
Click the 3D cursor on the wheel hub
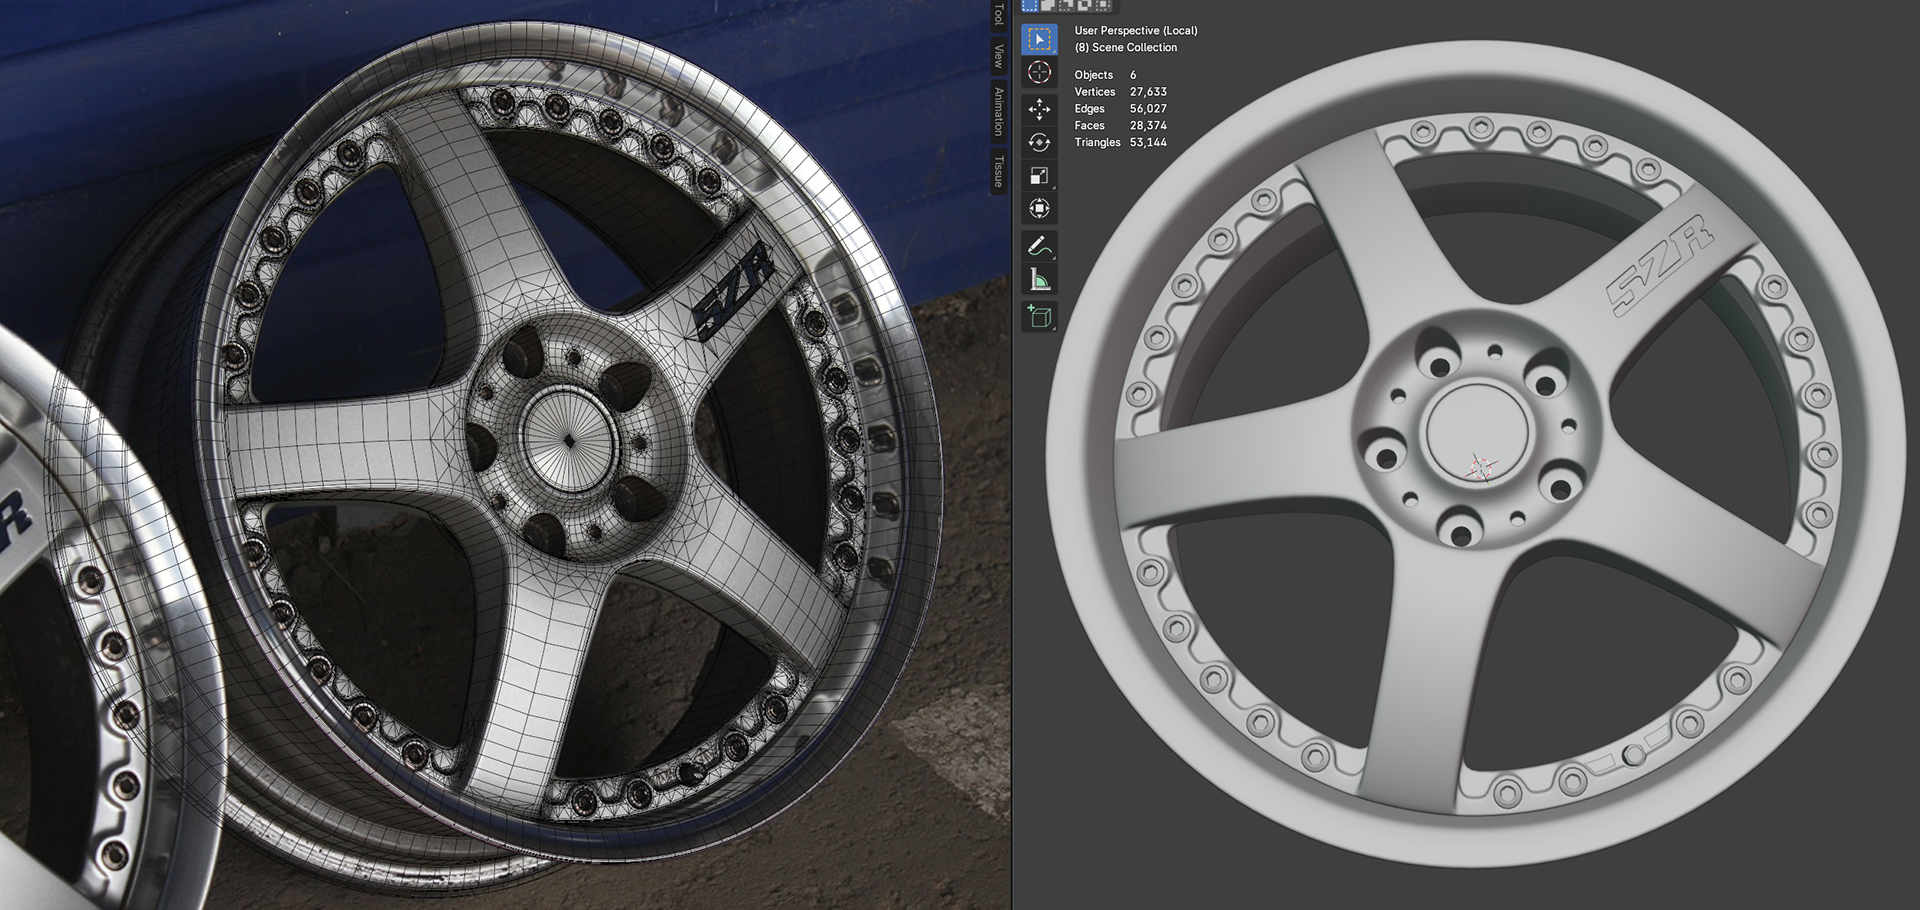point(1482,467)
